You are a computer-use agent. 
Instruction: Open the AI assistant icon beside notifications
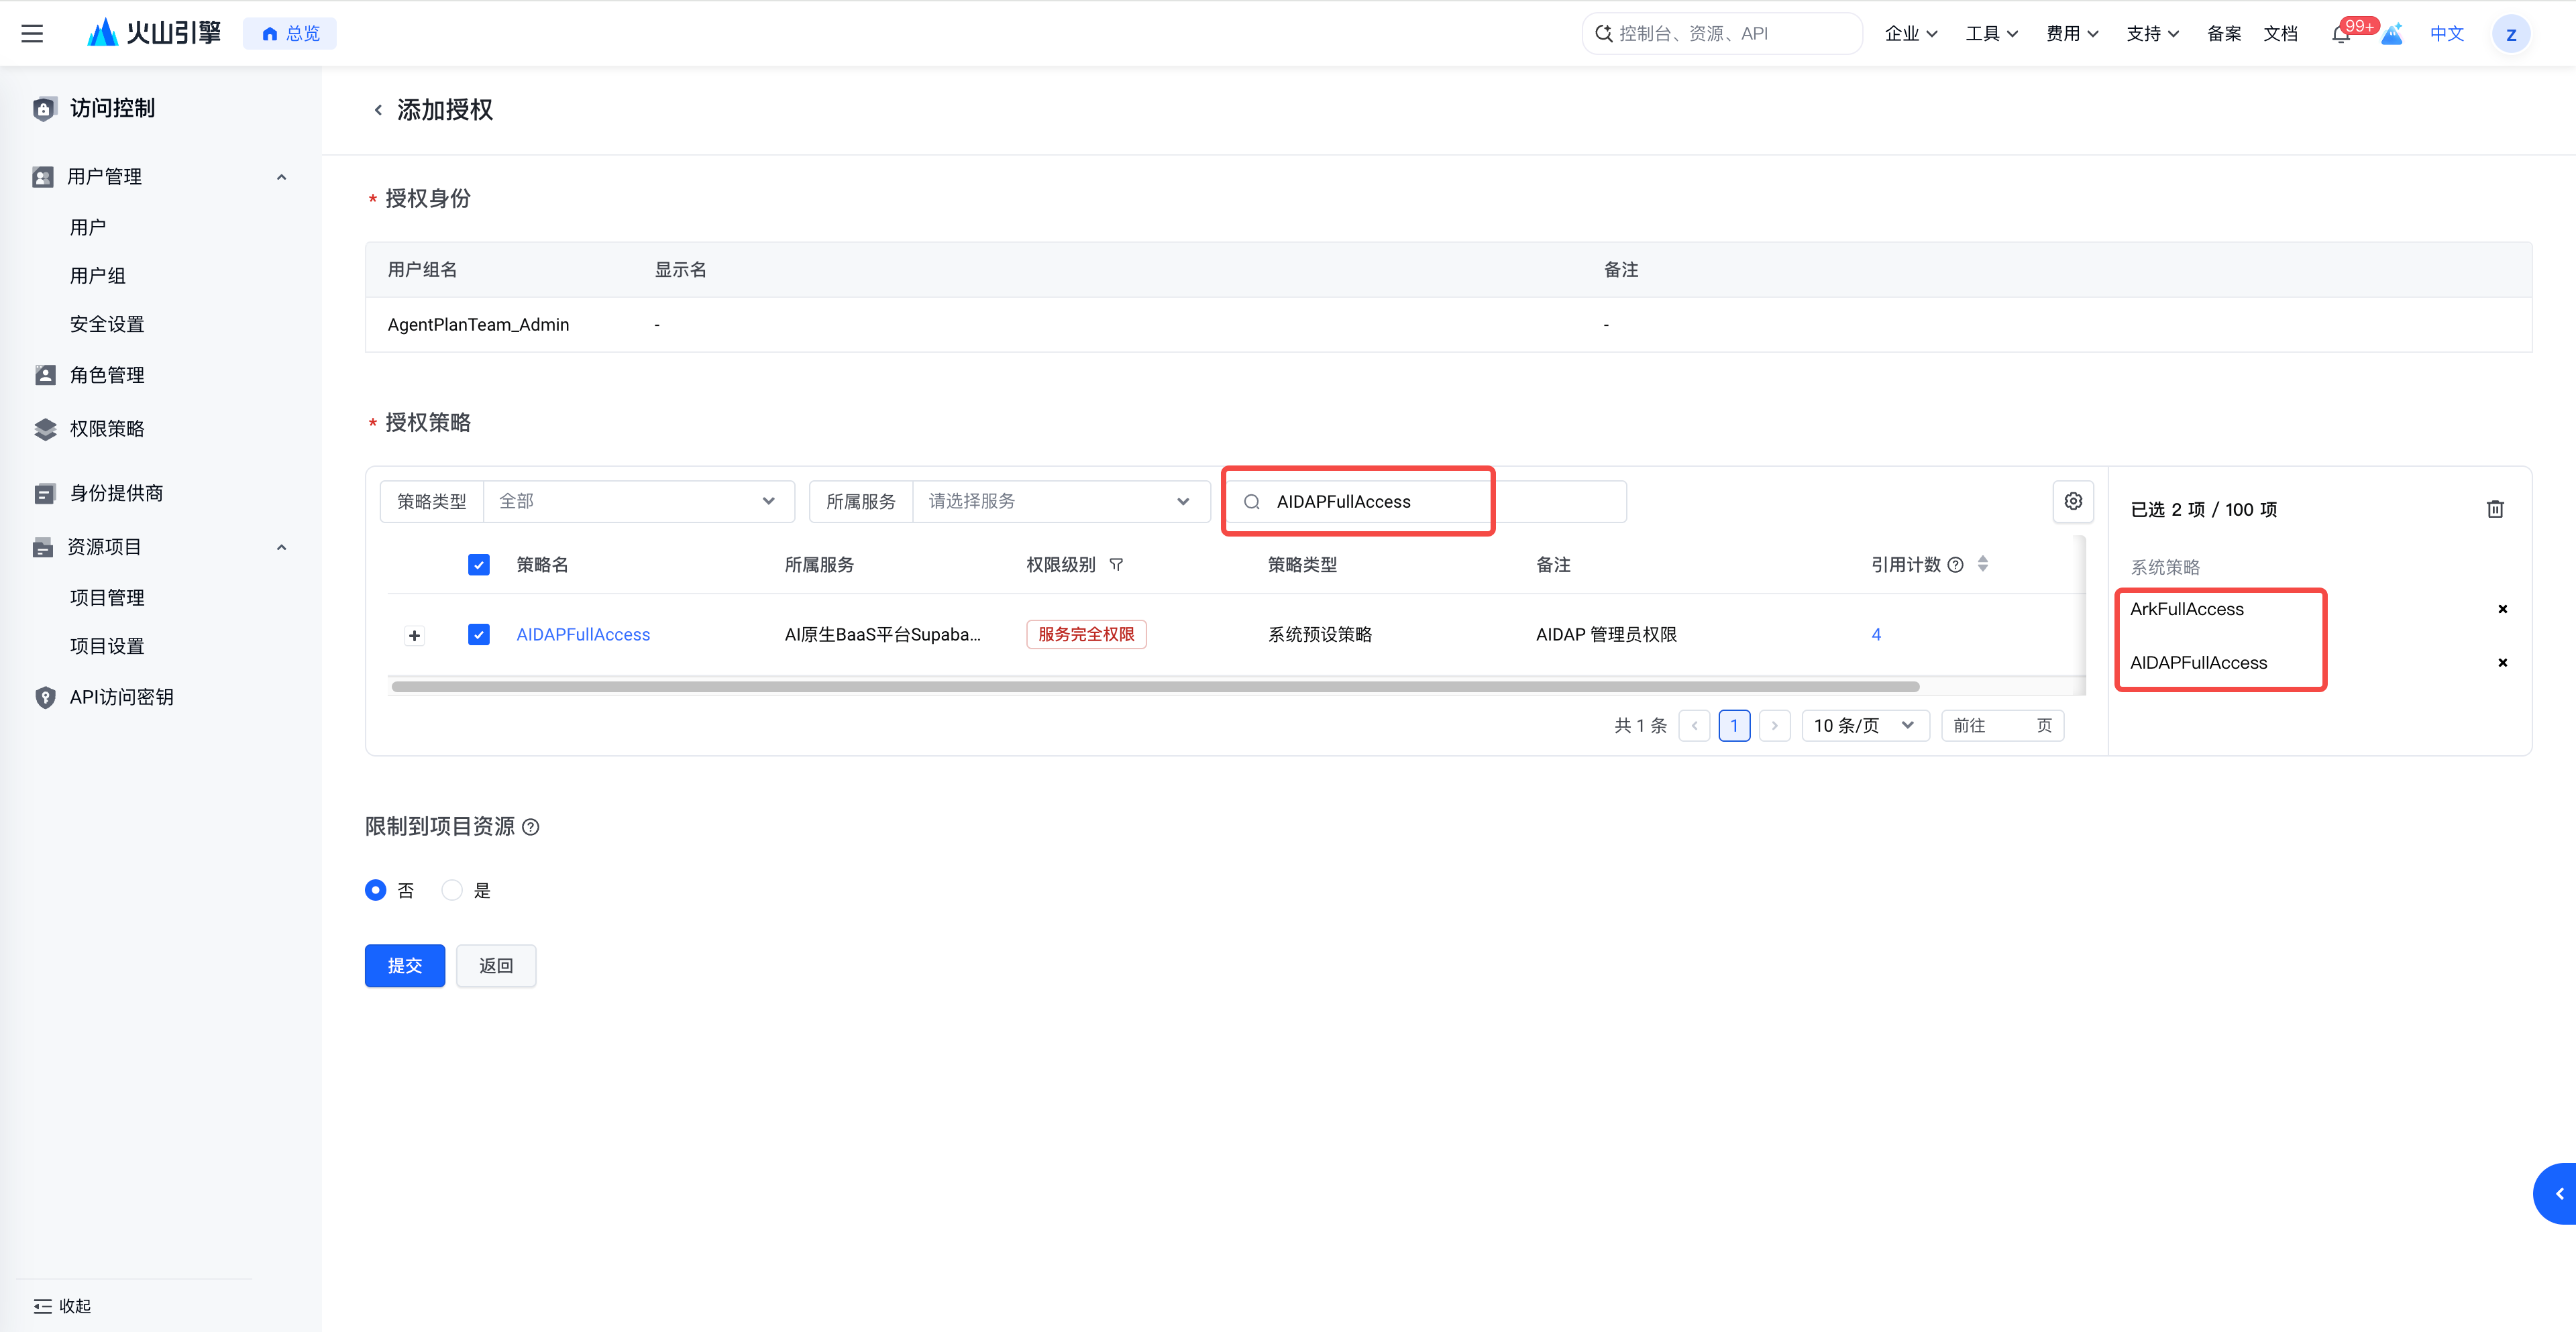[x=2392, y=35]
